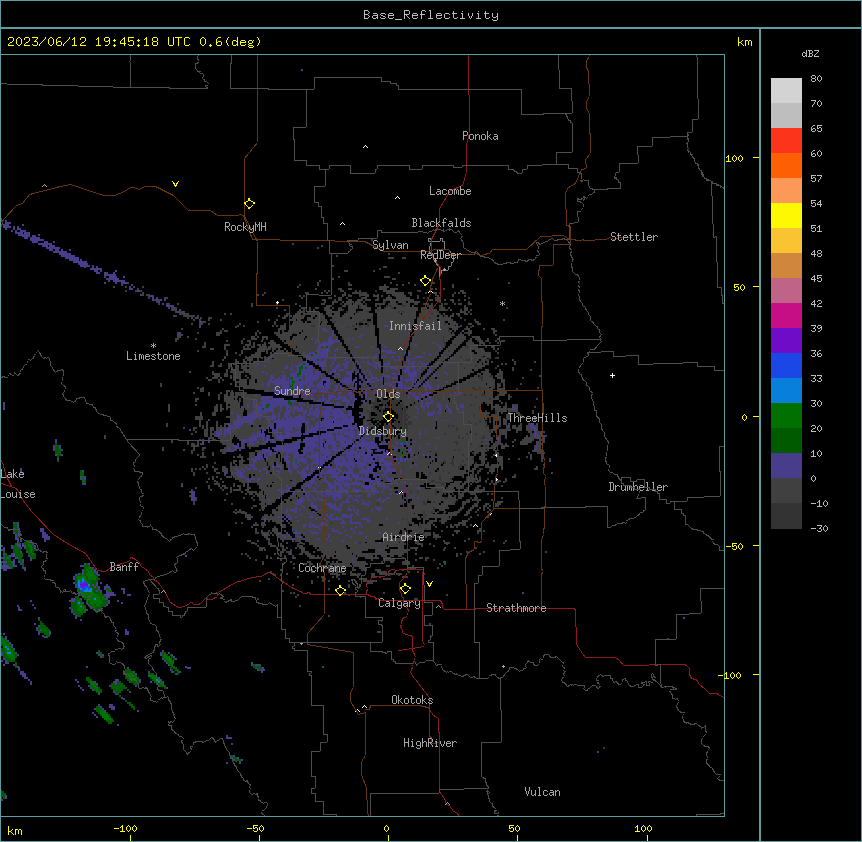The width and height of the screenshot is (862, 842).
Task: Select the Innisfail city label
Action: pyautogui.click(x=415, y=326)
